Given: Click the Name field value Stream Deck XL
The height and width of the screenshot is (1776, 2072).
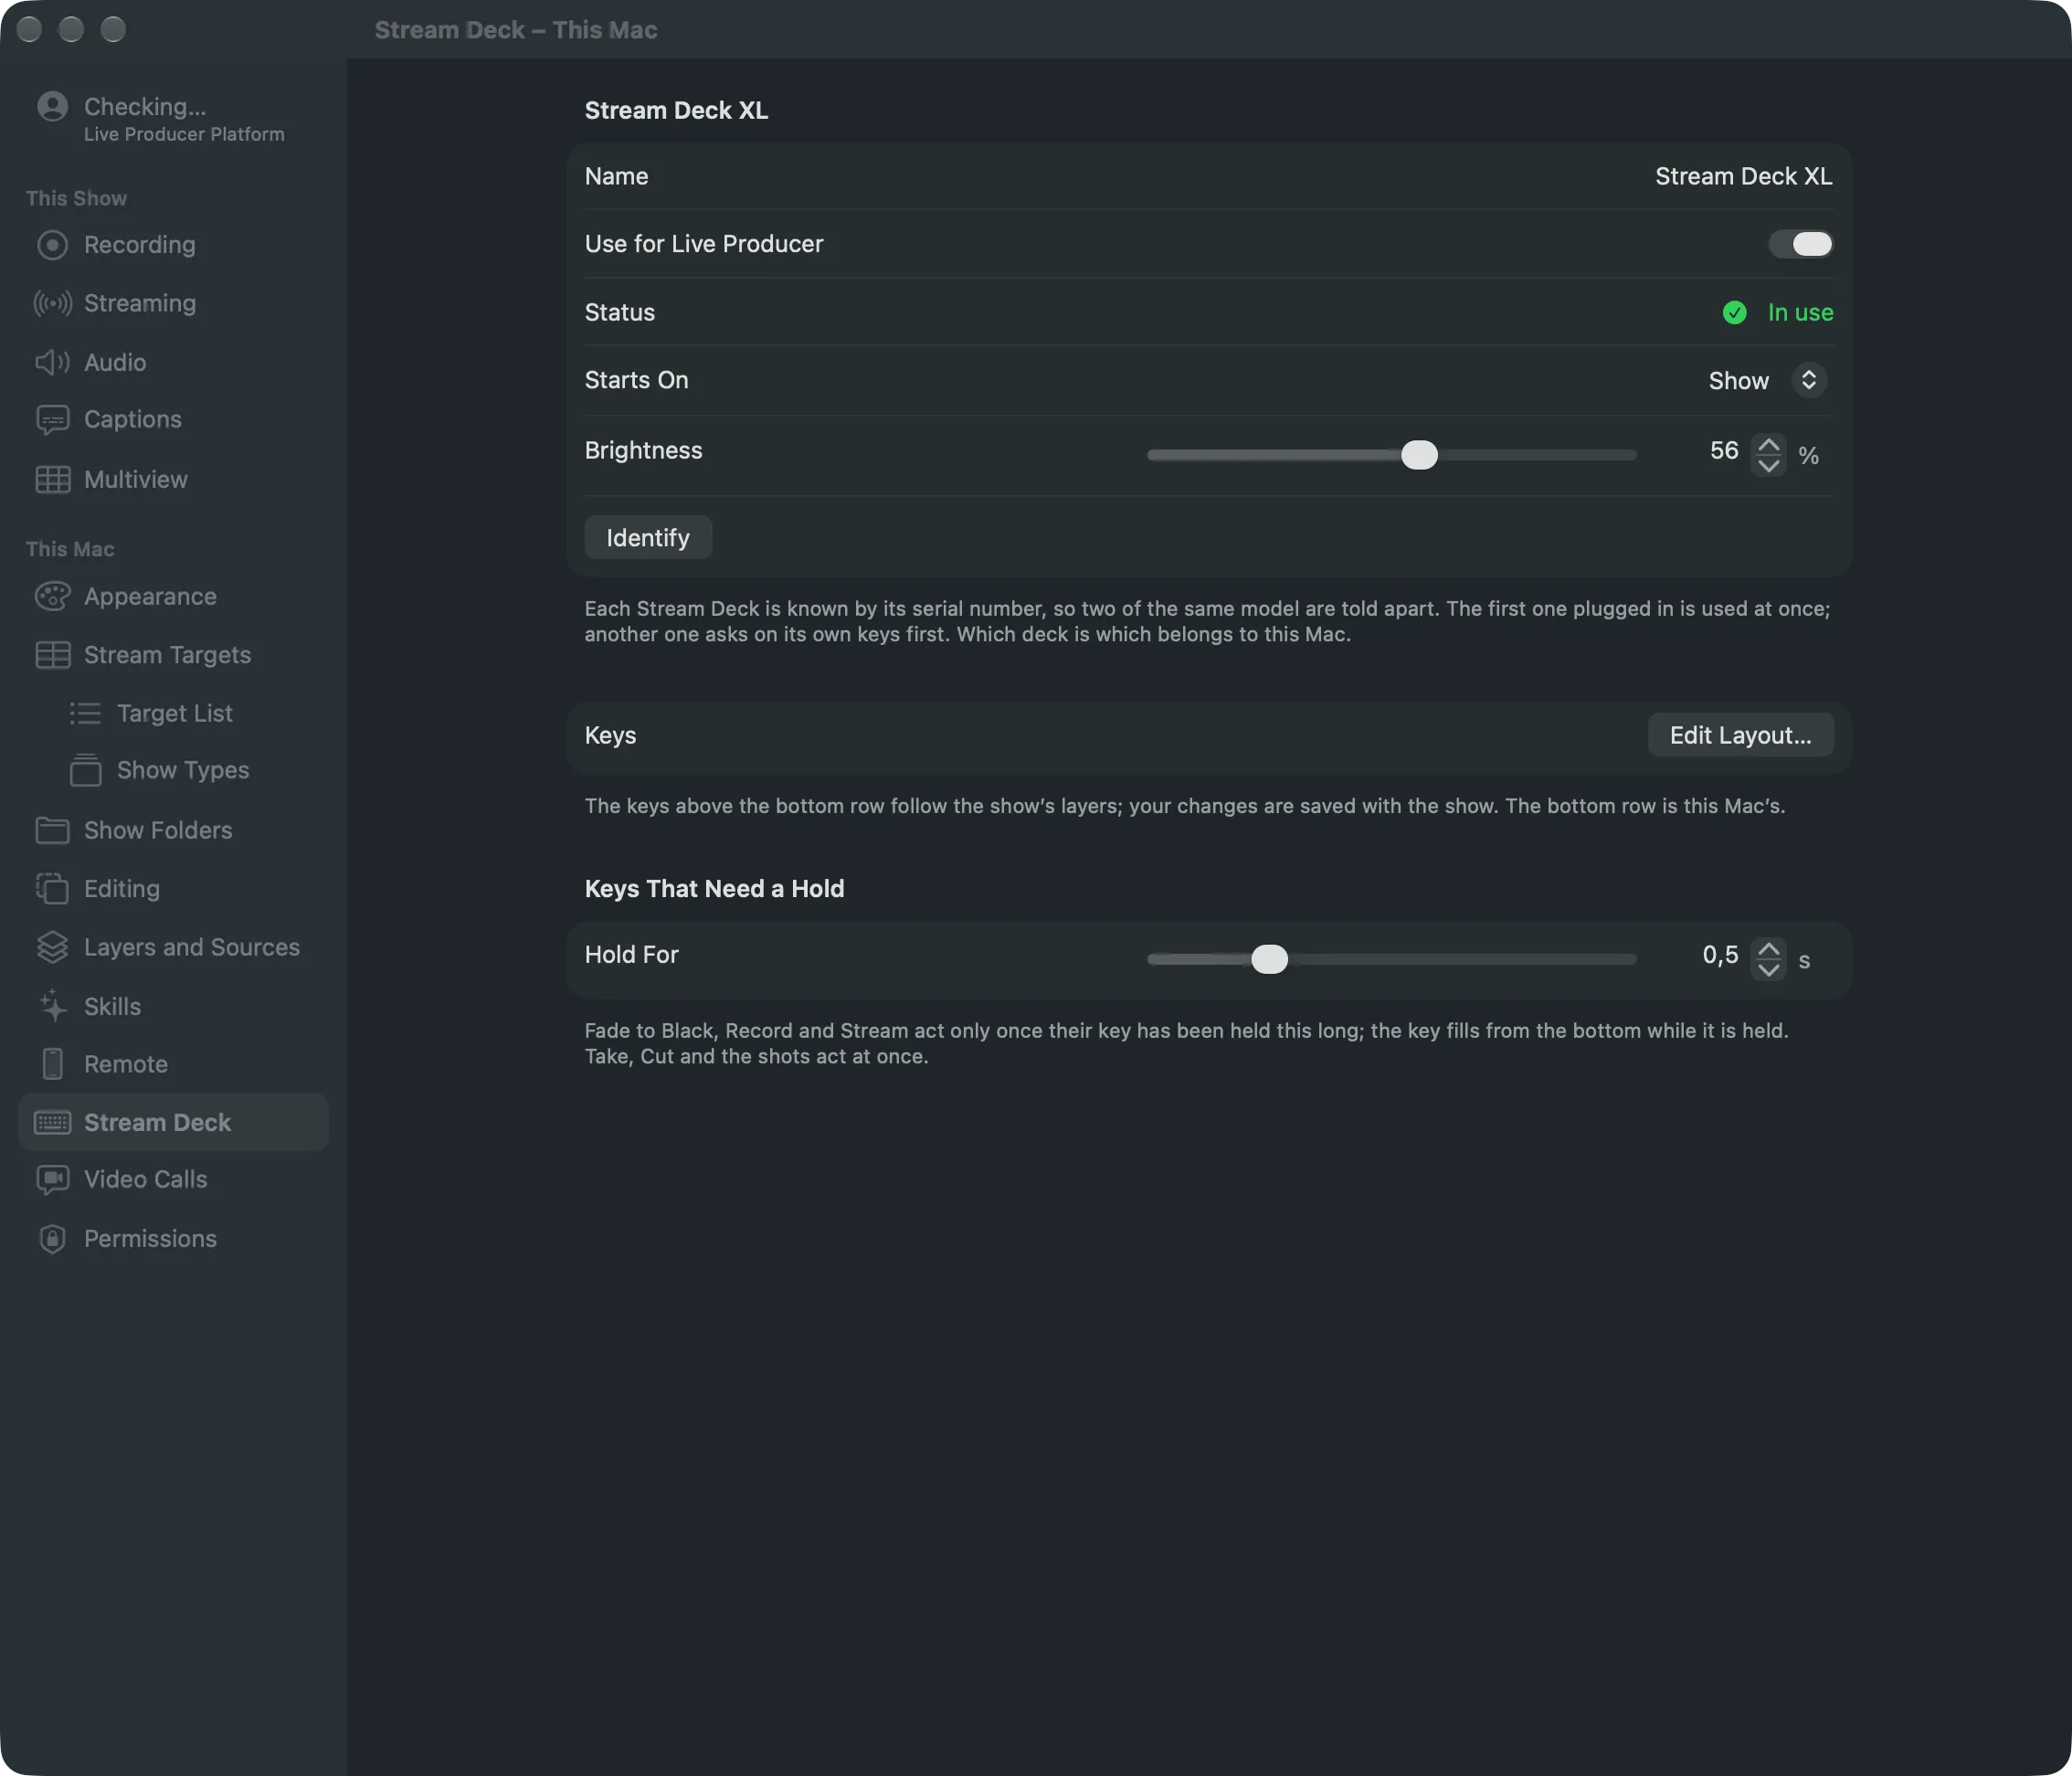Looking at the screenshot, I should (1743, 176).
